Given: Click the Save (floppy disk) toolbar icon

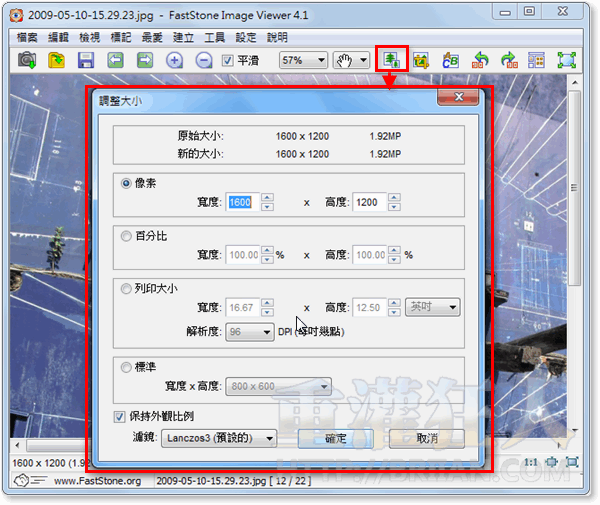Looking at the screenshot, I should point(86,60).
